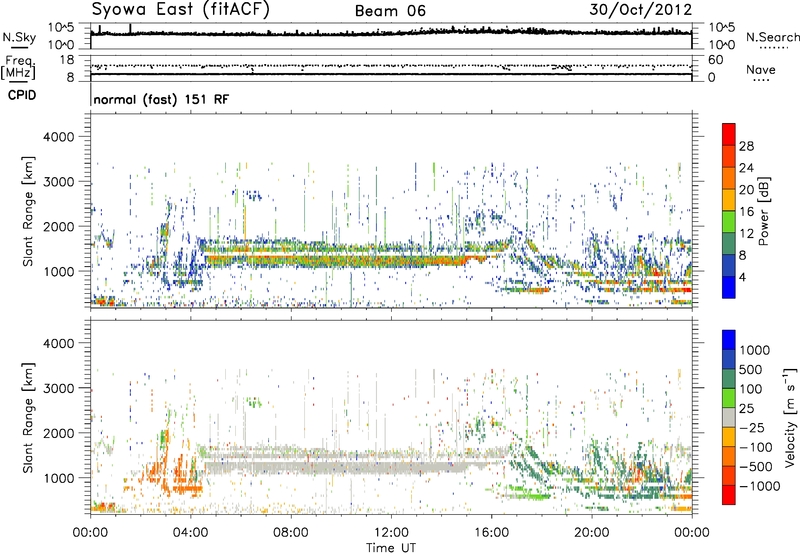Click the '08:00' time tick label

291,533
